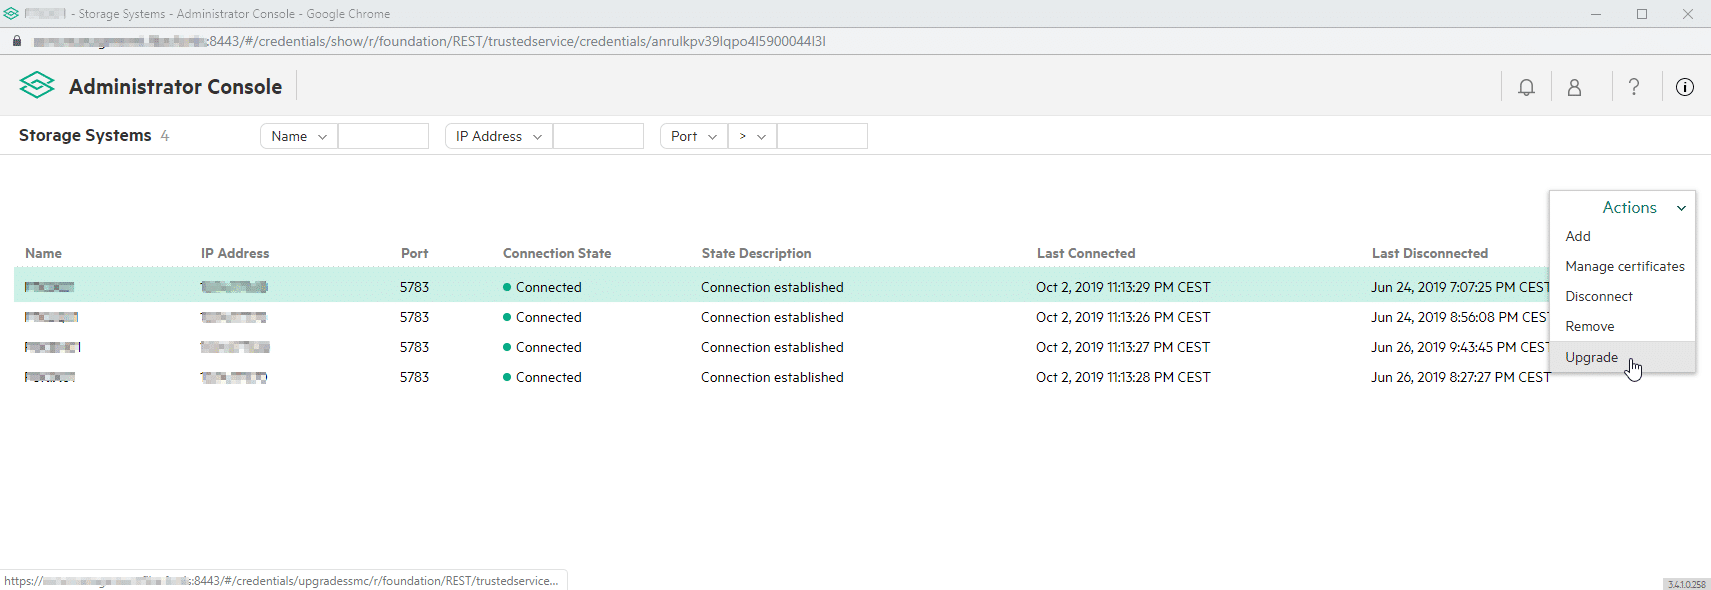The height and width of the screenshot is (590, 1711).
Task: Click port 5783 in the 11:13:28 PM row
Action: [414, 377]
